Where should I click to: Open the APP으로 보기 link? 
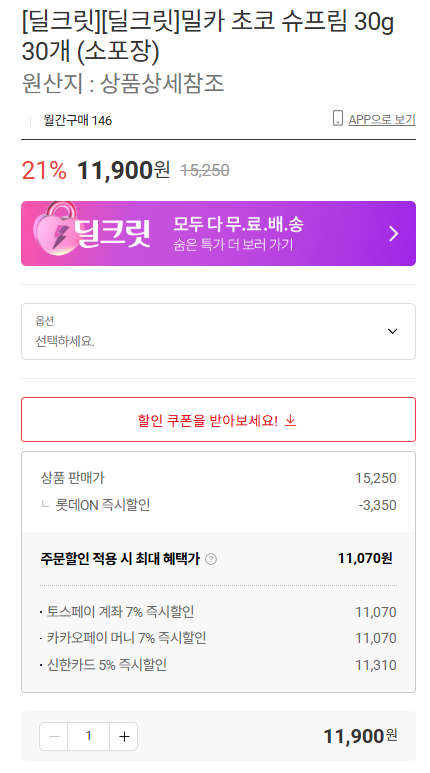[382, 120]
